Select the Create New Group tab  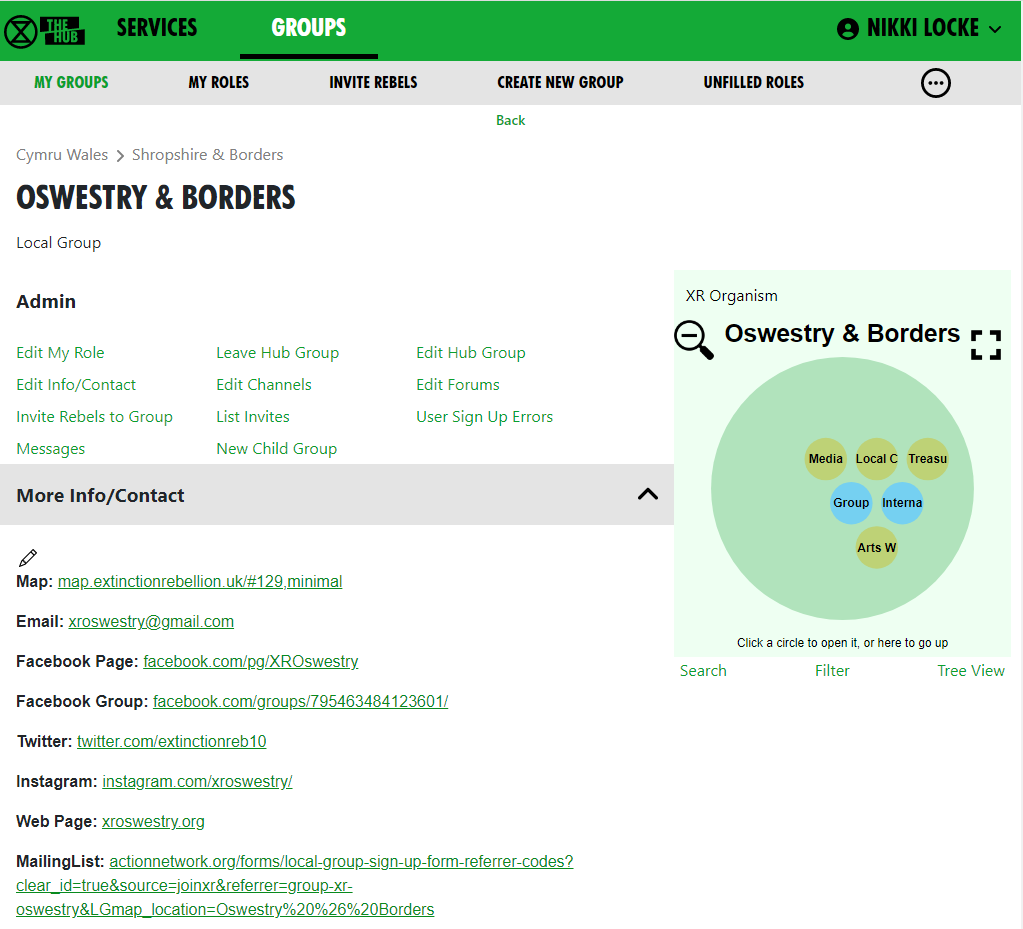click(560, 82)
